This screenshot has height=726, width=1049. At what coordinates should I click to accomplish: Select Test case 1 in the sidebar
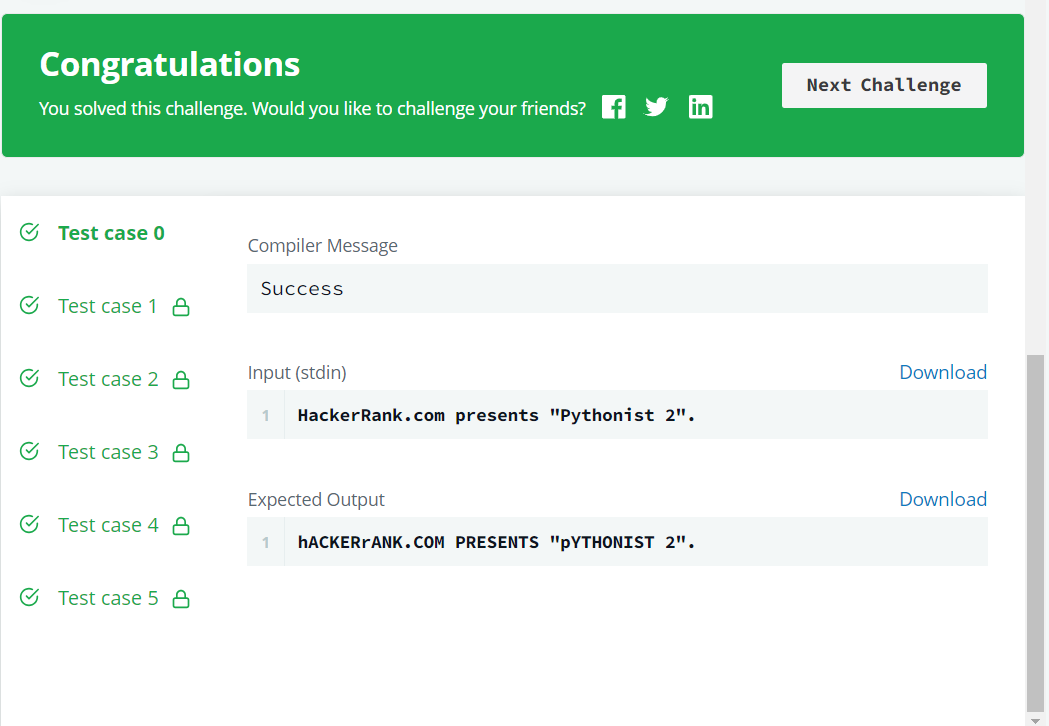click(x=107, y=306)
